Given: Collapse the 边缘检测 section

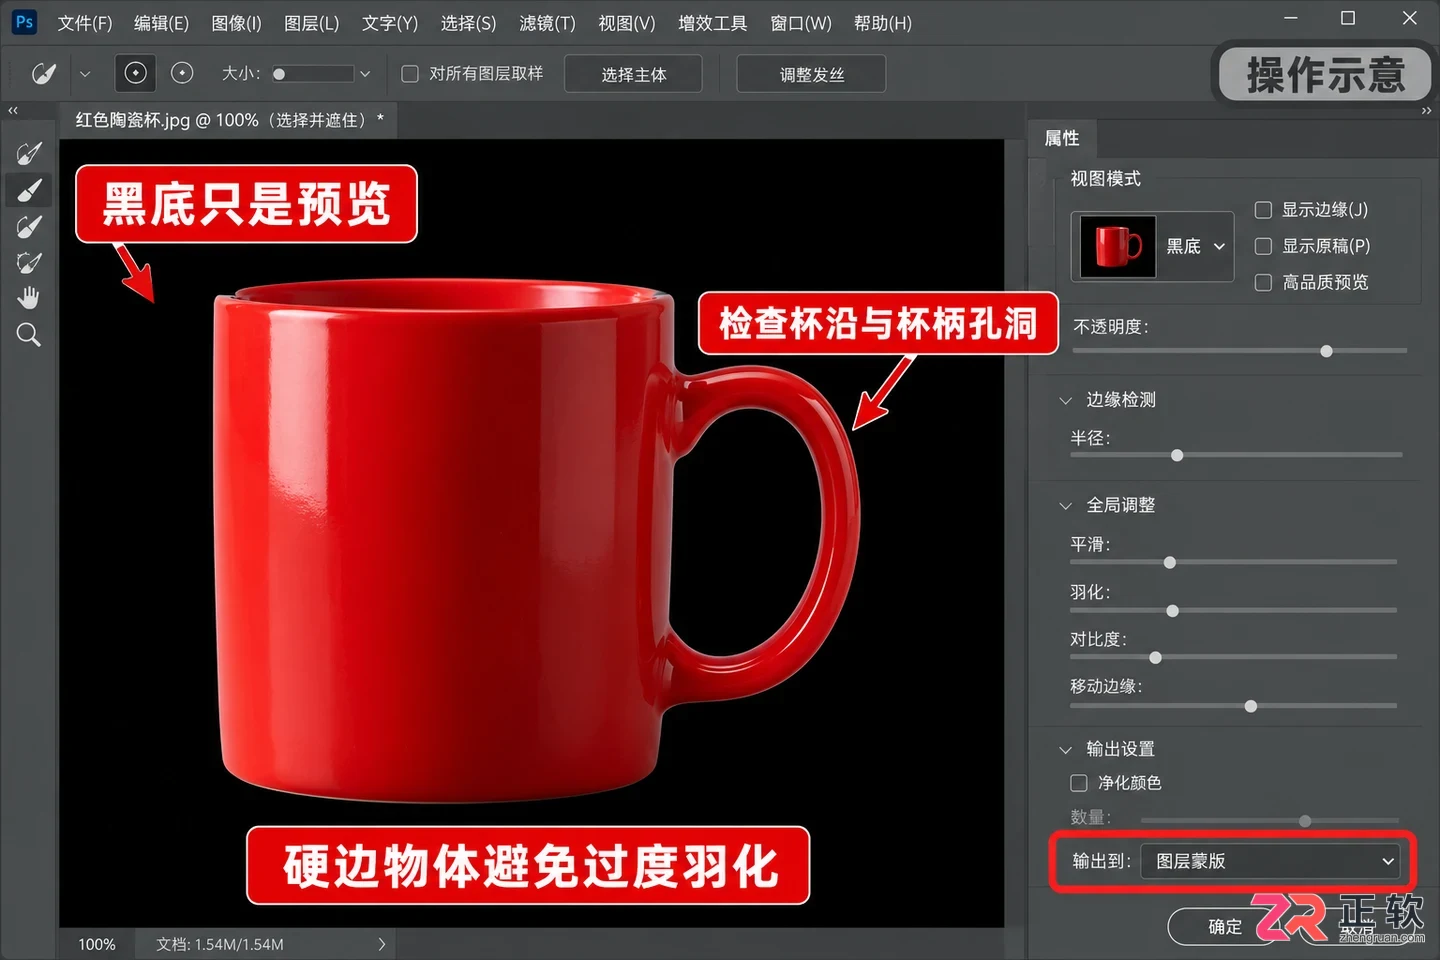Looking at the screenshot, I should point(1065,400).
